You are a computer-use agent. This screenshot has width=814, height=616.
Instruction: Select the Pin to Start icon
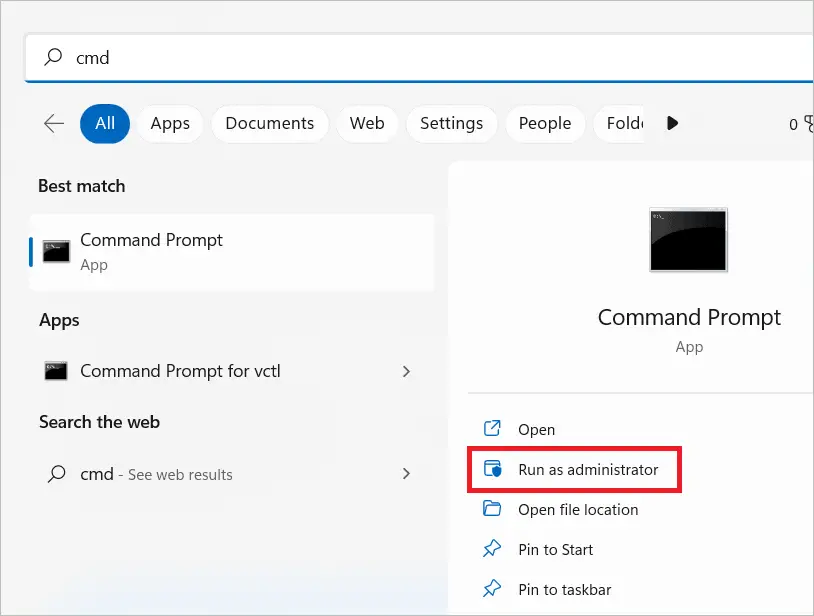click(x=492, y=549)
